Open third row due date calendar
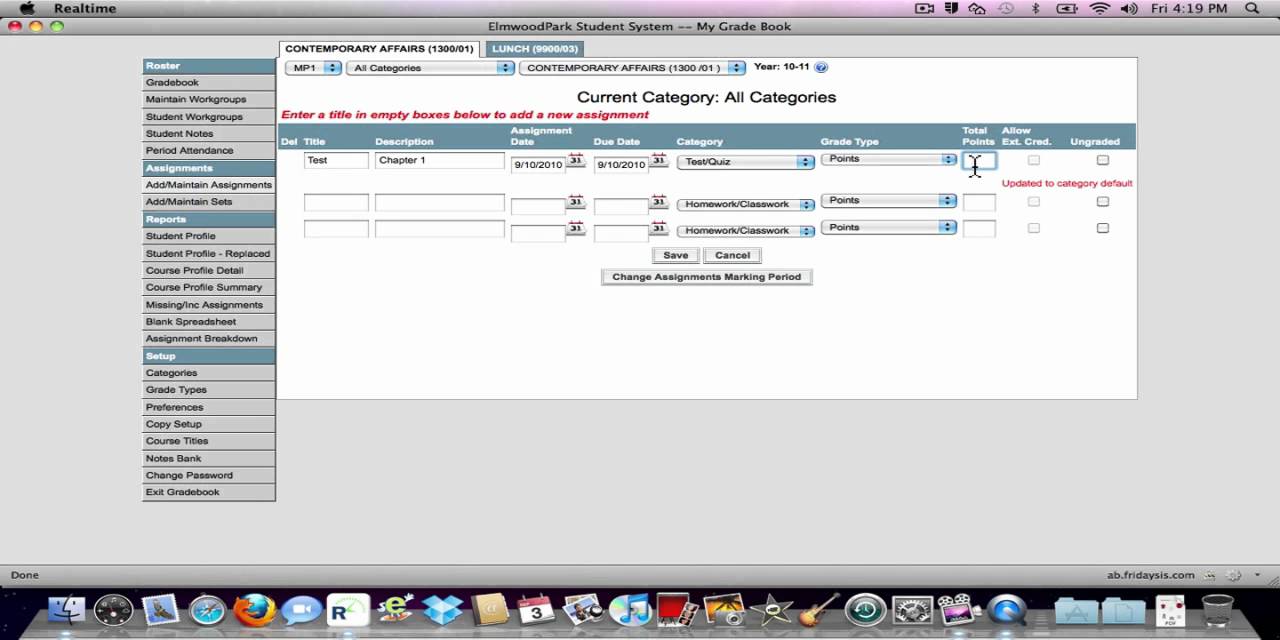Viewport: 1280px width, 640px height. click(659, 228)
